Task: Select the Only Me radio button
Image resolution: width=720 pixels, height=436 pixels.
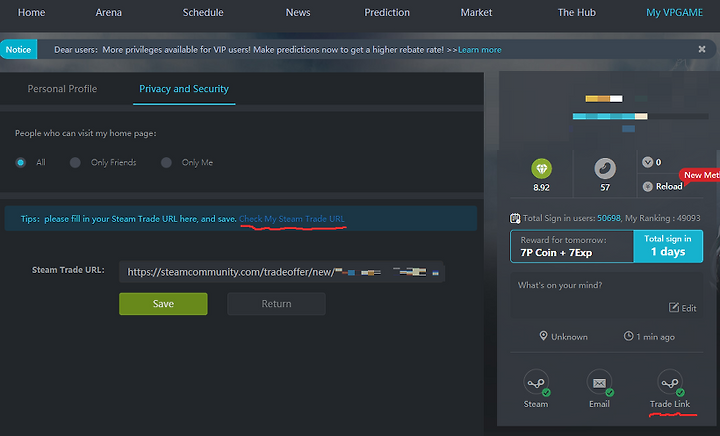Action: (166, 162)
